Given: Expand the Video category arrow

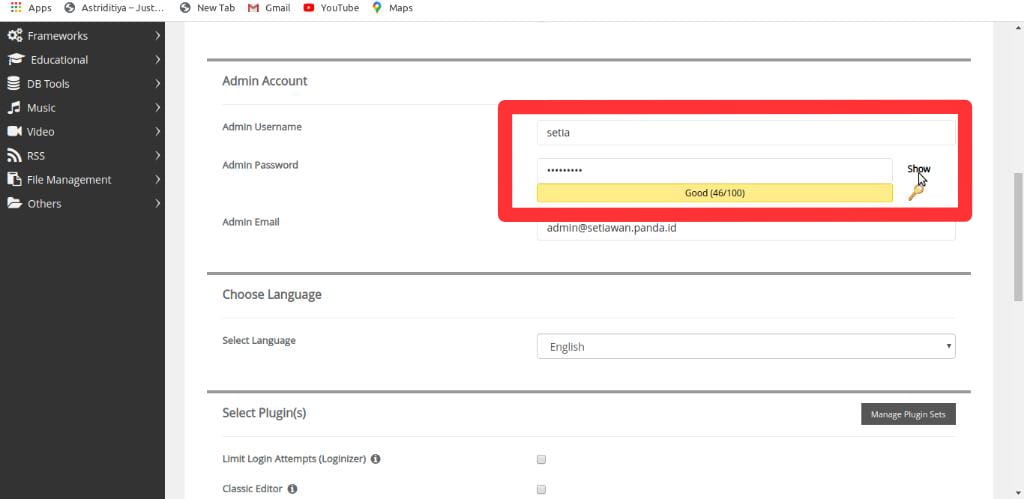Looking at the screenshot, I should 157,131.
